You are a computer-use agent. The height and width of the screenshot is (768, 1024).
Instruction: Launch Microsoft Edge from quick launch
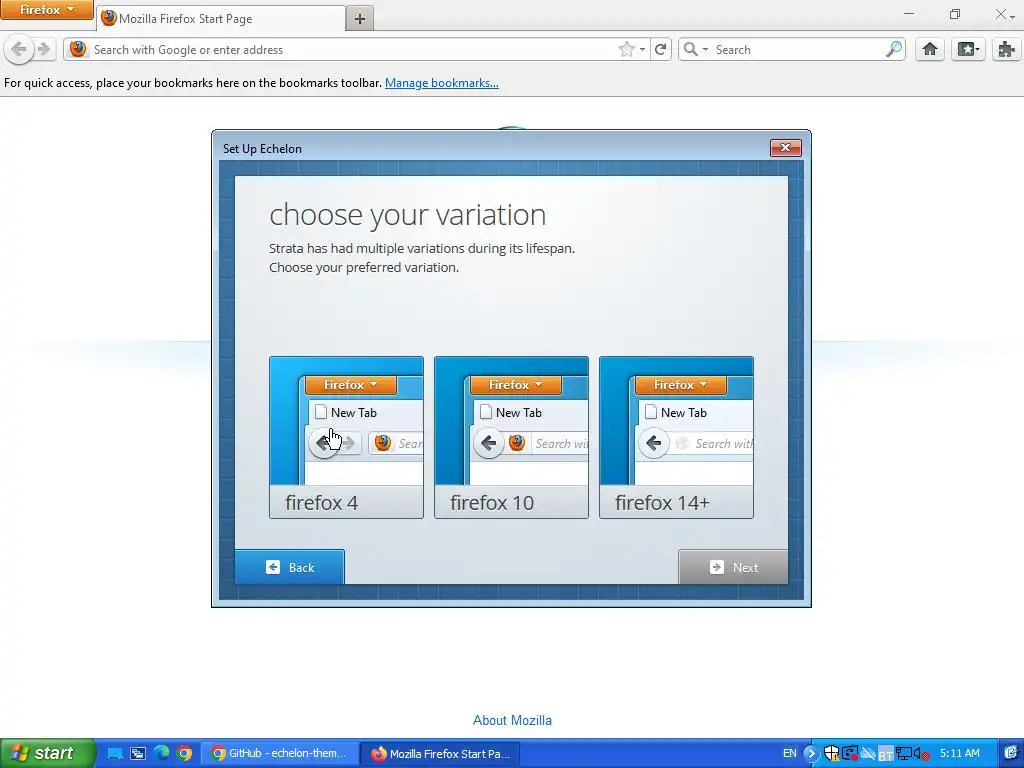tap(161, 753)
